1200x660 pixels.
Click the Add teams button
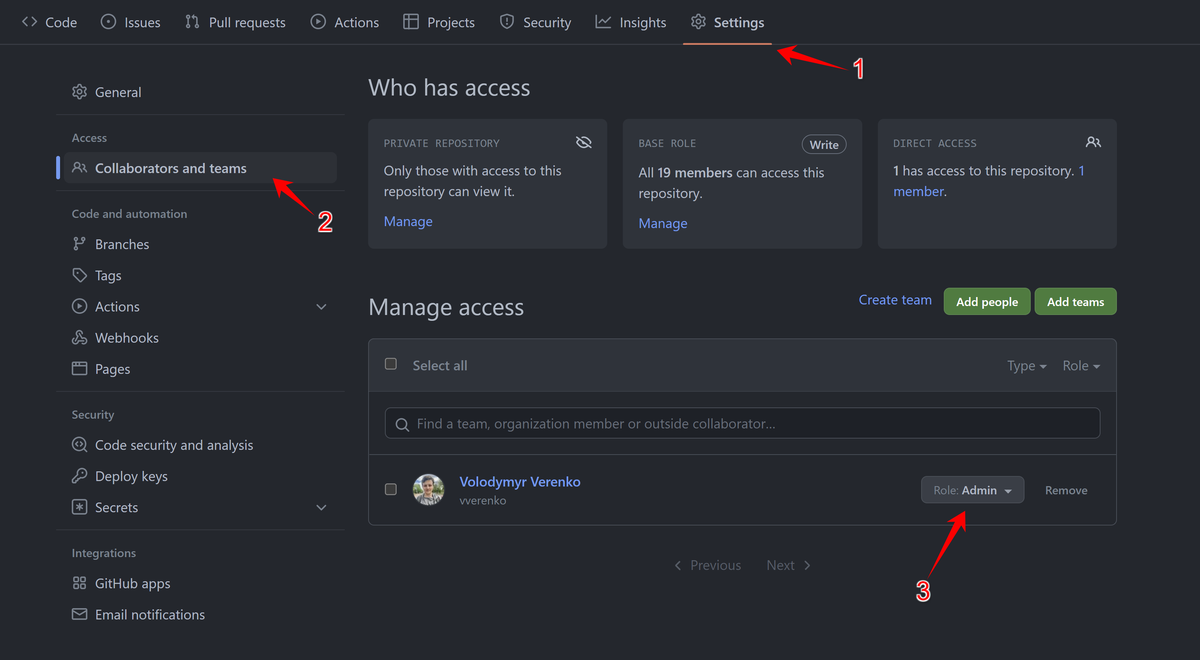(x=1075, y=302)
